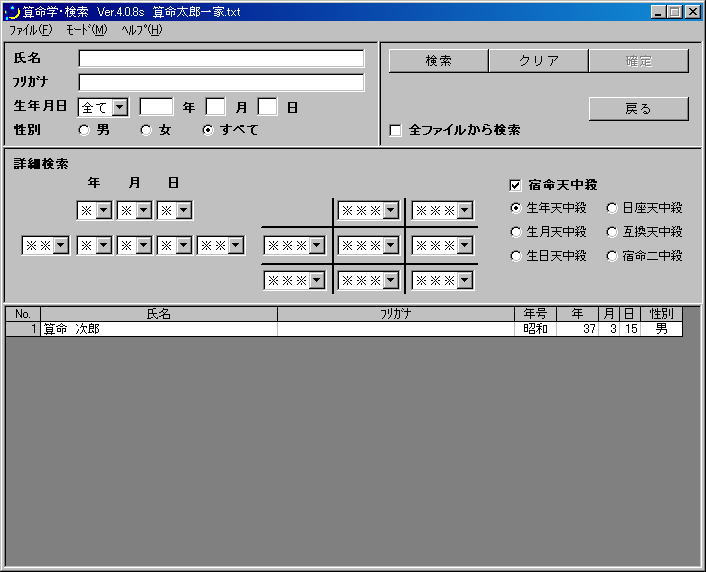This screenshot has width=706, height=572.
Task: Open top-row 日 dropdown under 詳細検索
Action: coord(184,210)
